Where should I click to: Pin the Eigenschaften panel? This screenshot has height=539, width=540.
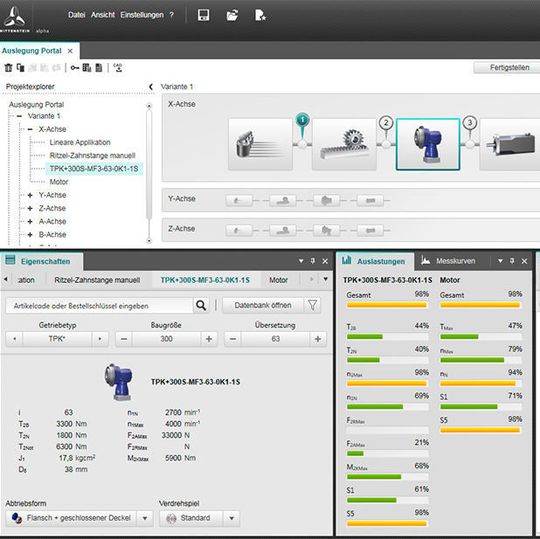click(x=313, y=261)
